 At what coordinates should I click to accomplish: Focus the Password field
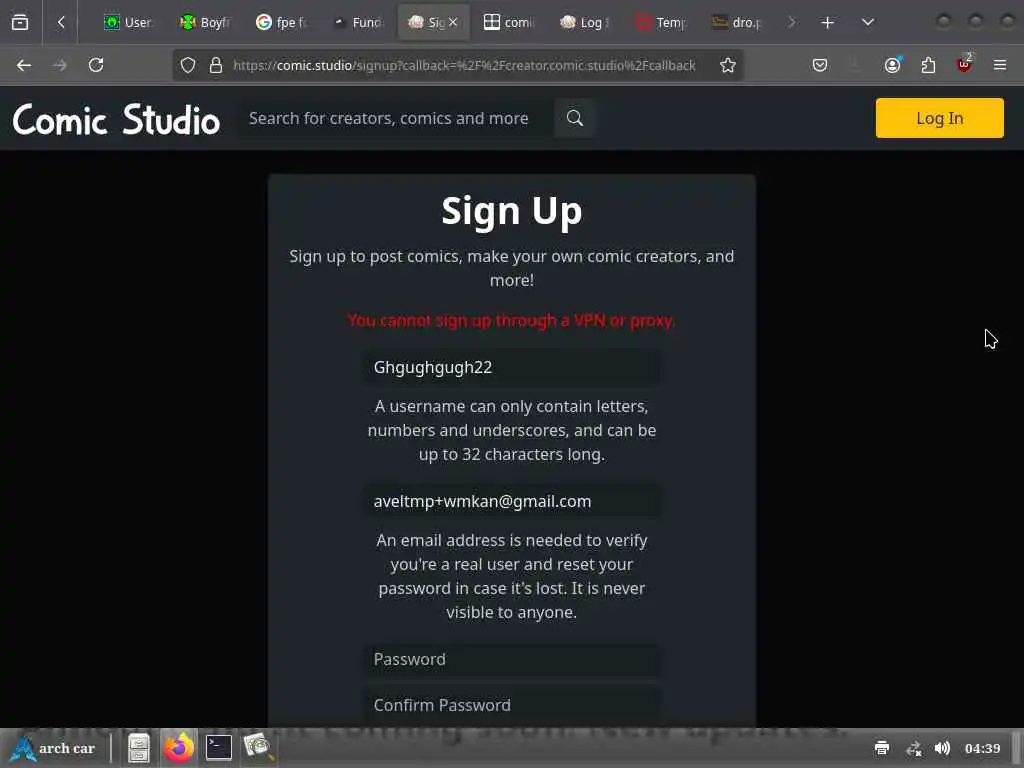tap(511, 660)
